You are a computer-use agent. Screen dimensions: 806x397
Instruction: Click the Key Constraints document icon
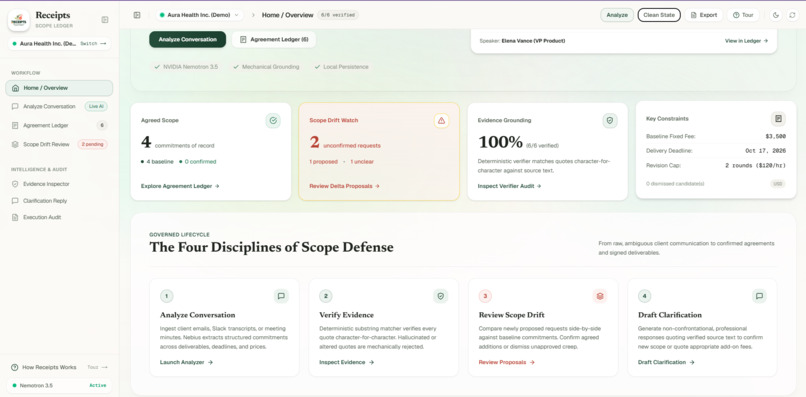[x=778, y=119]
